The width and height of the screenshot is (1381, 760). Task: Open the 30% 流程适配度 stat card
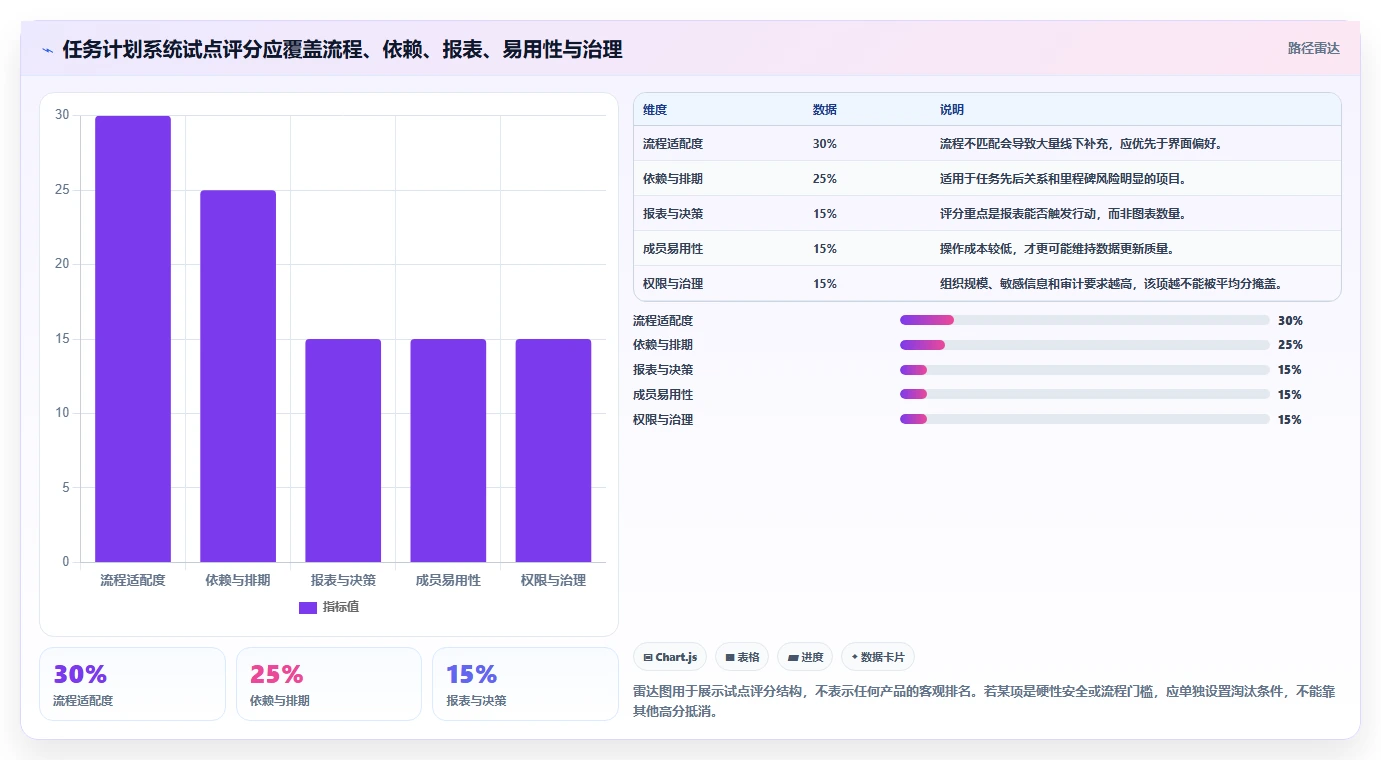132,684
